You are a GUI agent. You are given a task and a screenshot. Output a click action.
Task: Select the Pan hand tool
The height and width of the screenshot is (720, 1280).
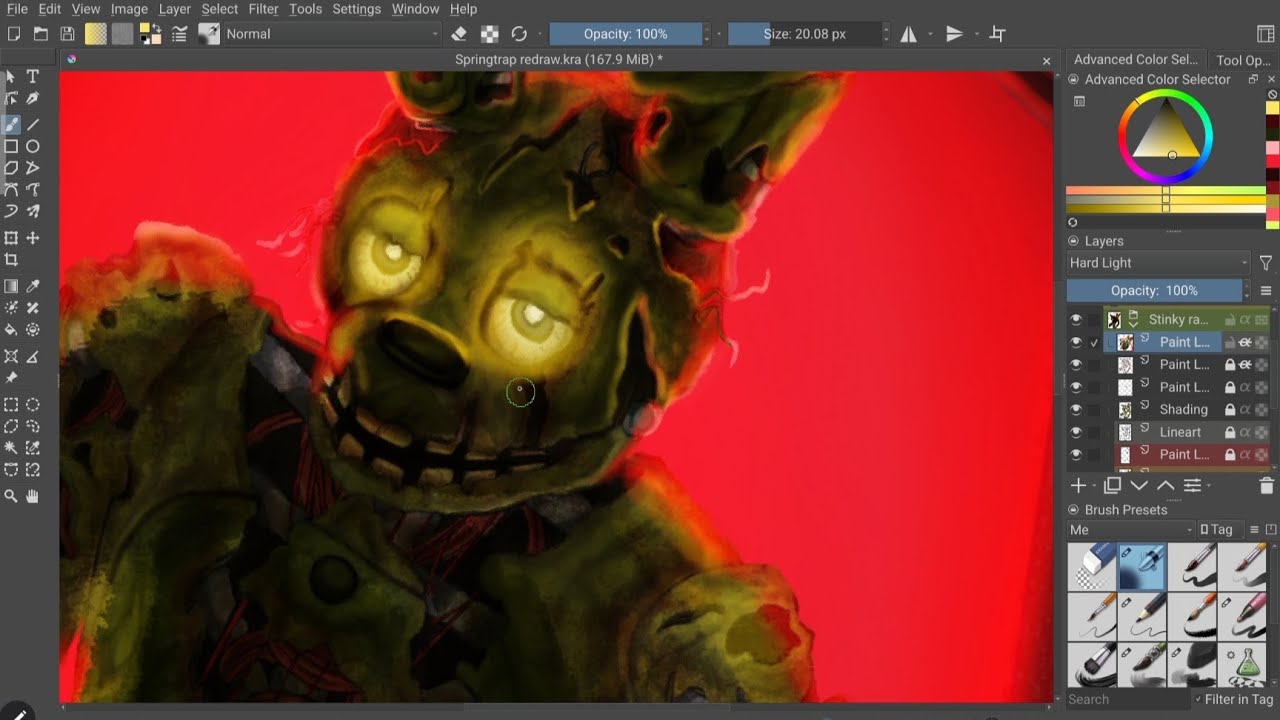pyautogui.click(x=33, y=495)
